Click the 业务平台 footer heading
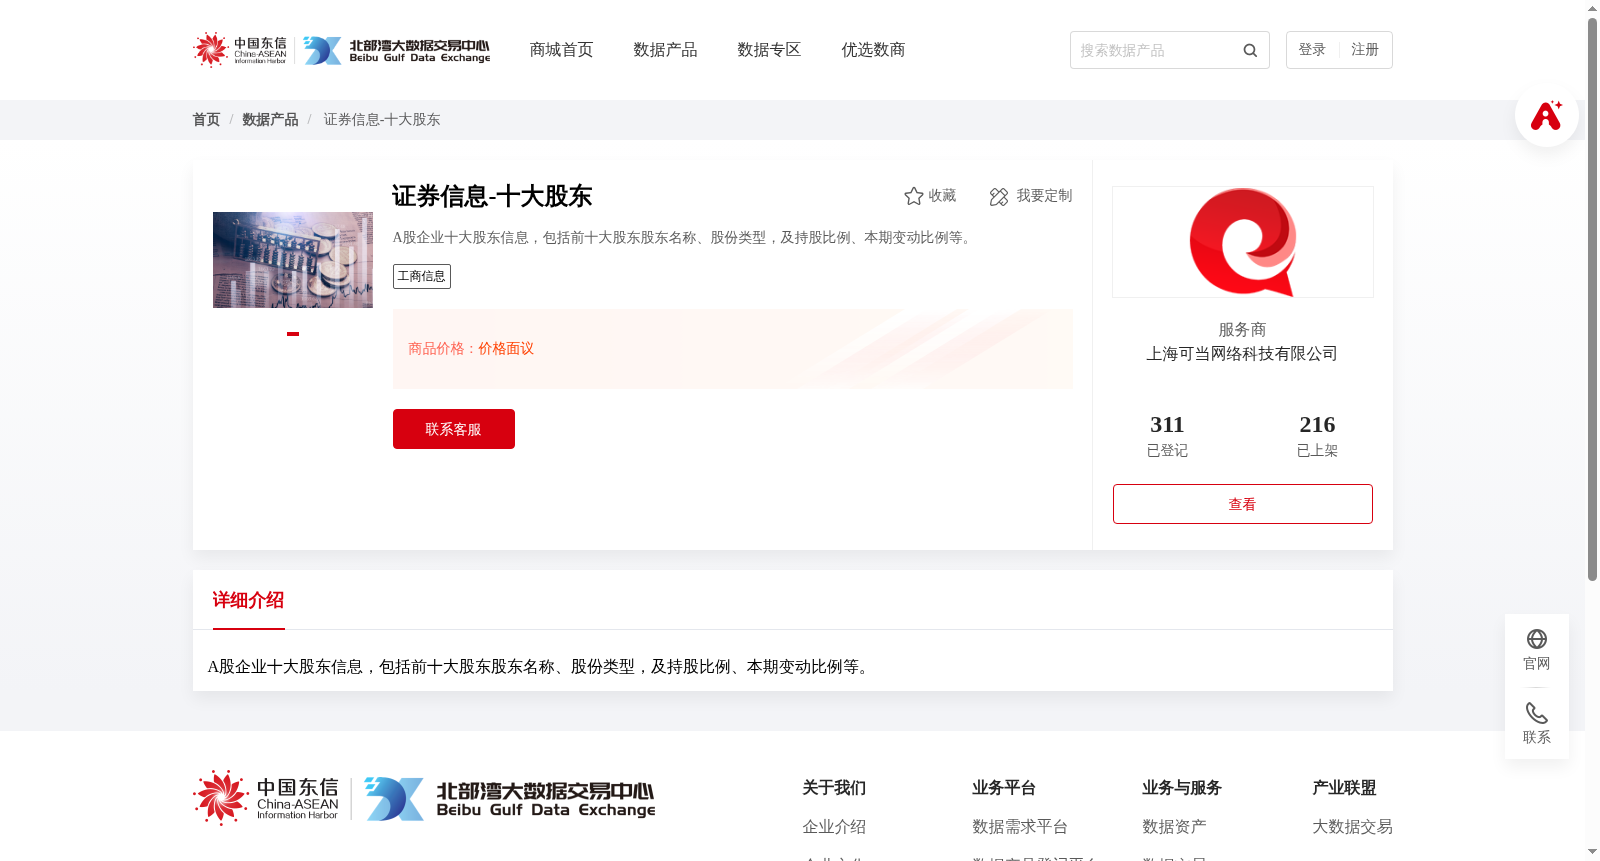The width and height of the screenshot is (1600, 861). point(1004,788)
